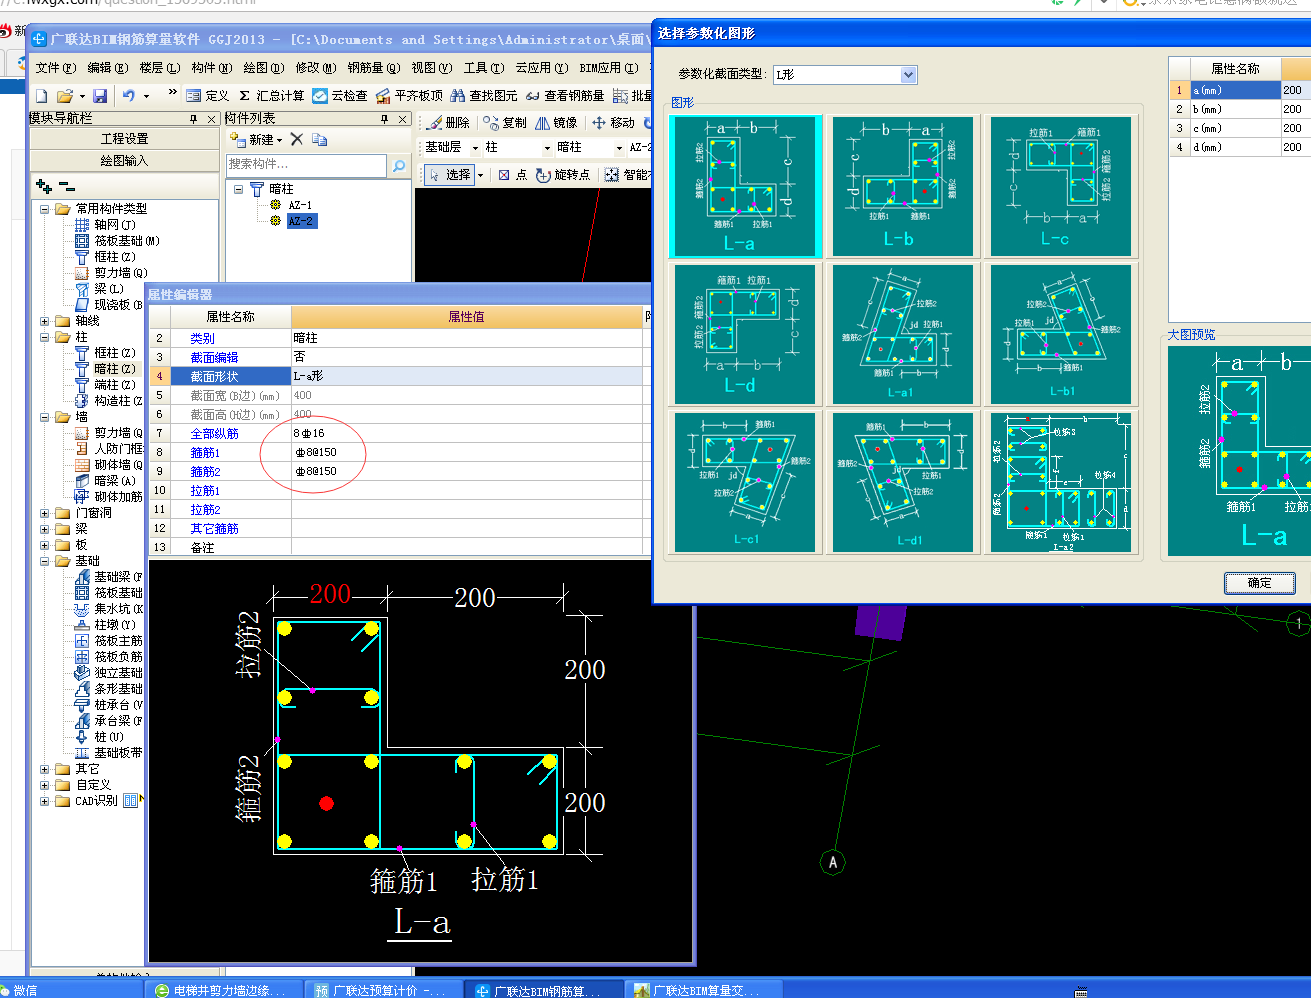Open the 编辑(E) menu
1311x998 pixels.
point(108,68)
